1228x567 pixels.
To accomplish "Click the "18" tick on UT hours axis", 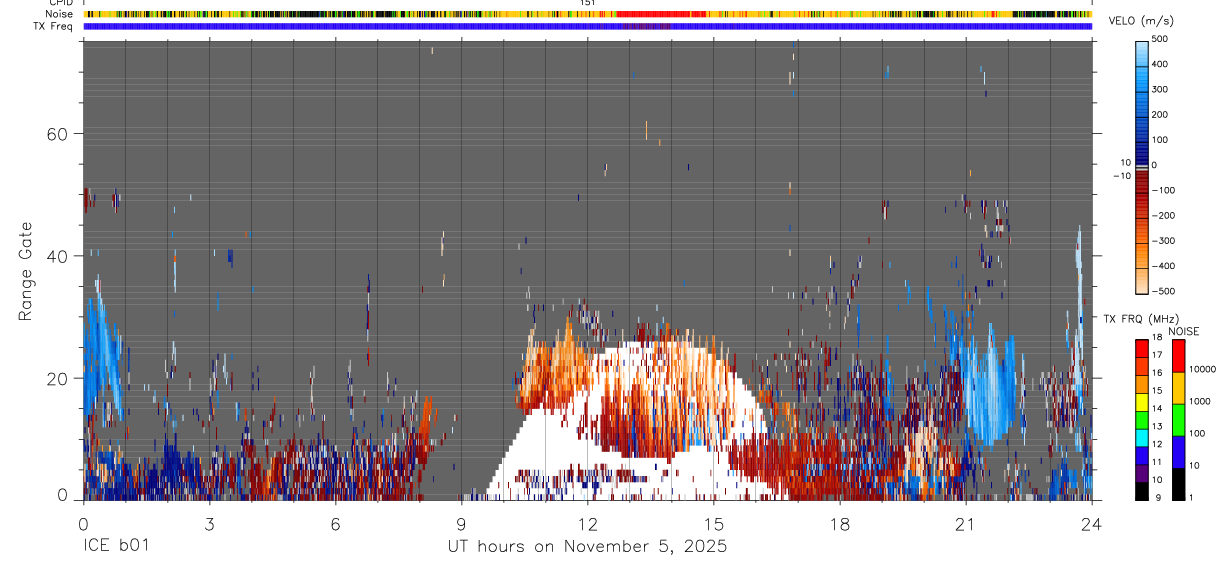I will click(x=840, y=523).
